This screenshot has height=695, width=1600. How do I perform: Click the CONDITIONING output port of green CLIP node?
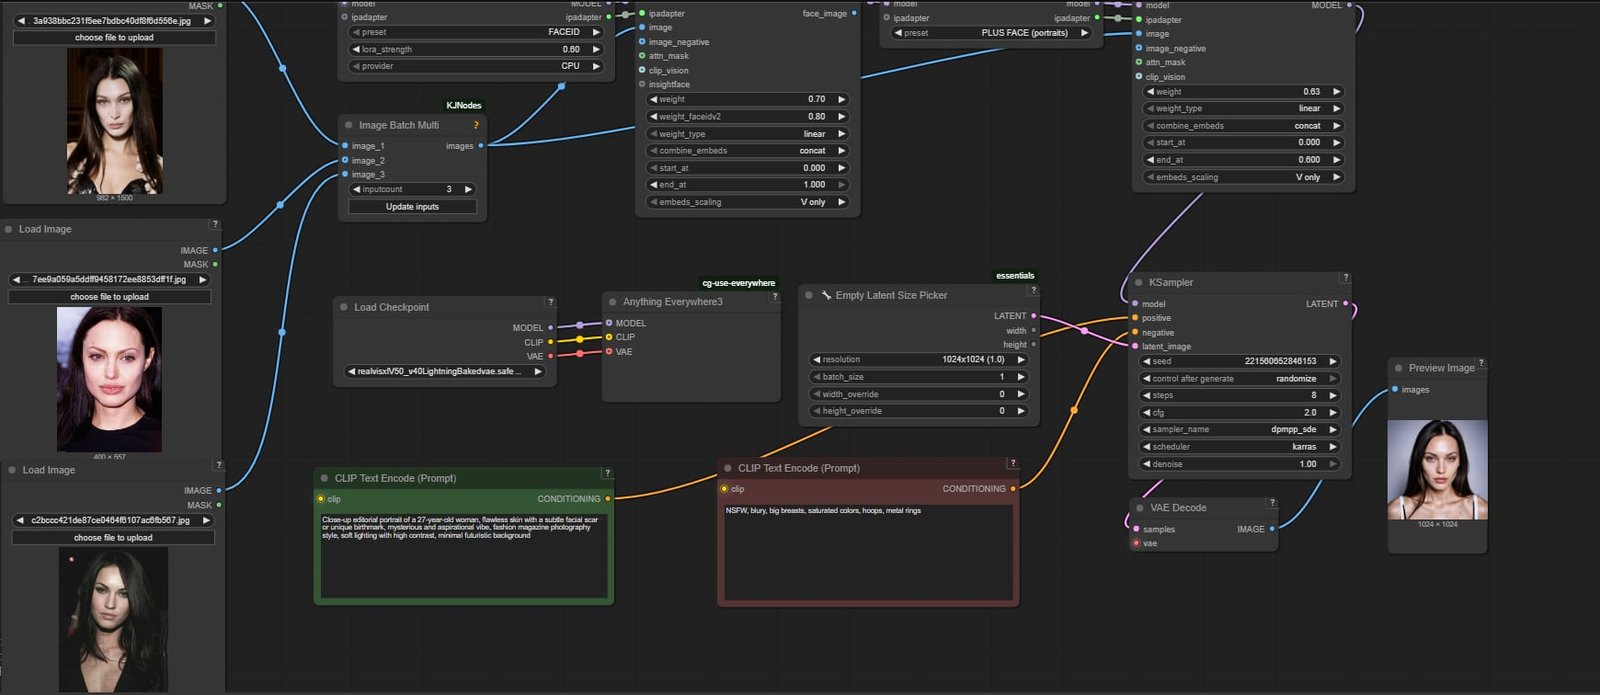click(x=608, y=499)
